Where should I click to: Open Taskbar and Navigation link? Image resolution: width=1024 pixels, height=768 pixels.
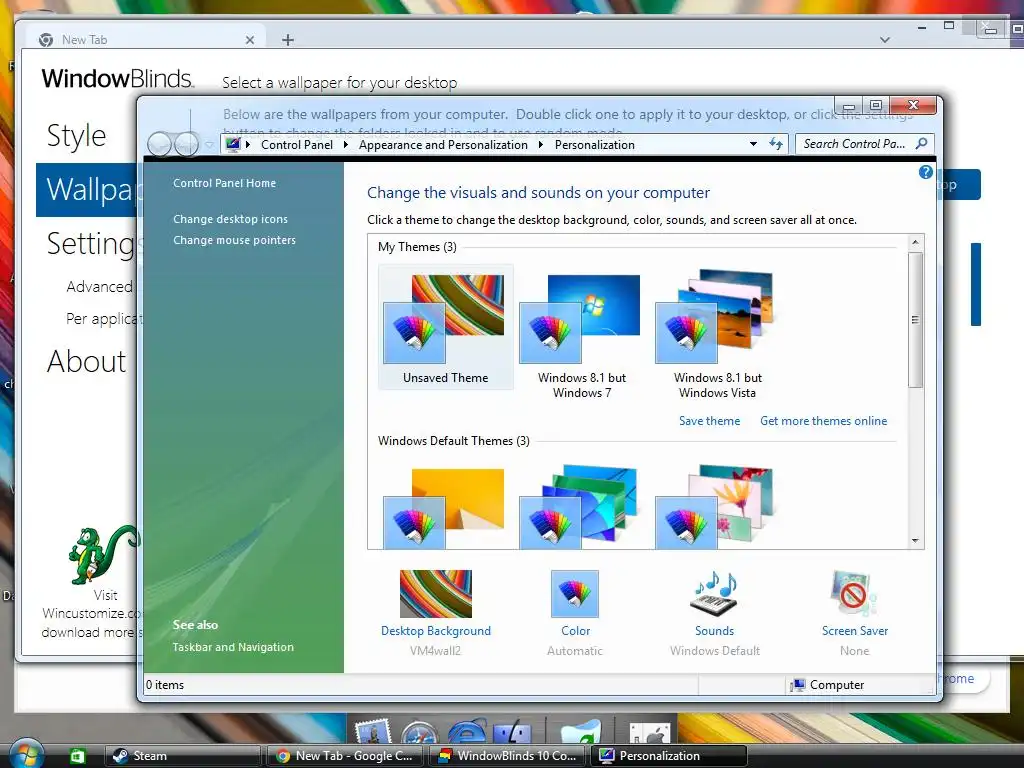point(232,647)
